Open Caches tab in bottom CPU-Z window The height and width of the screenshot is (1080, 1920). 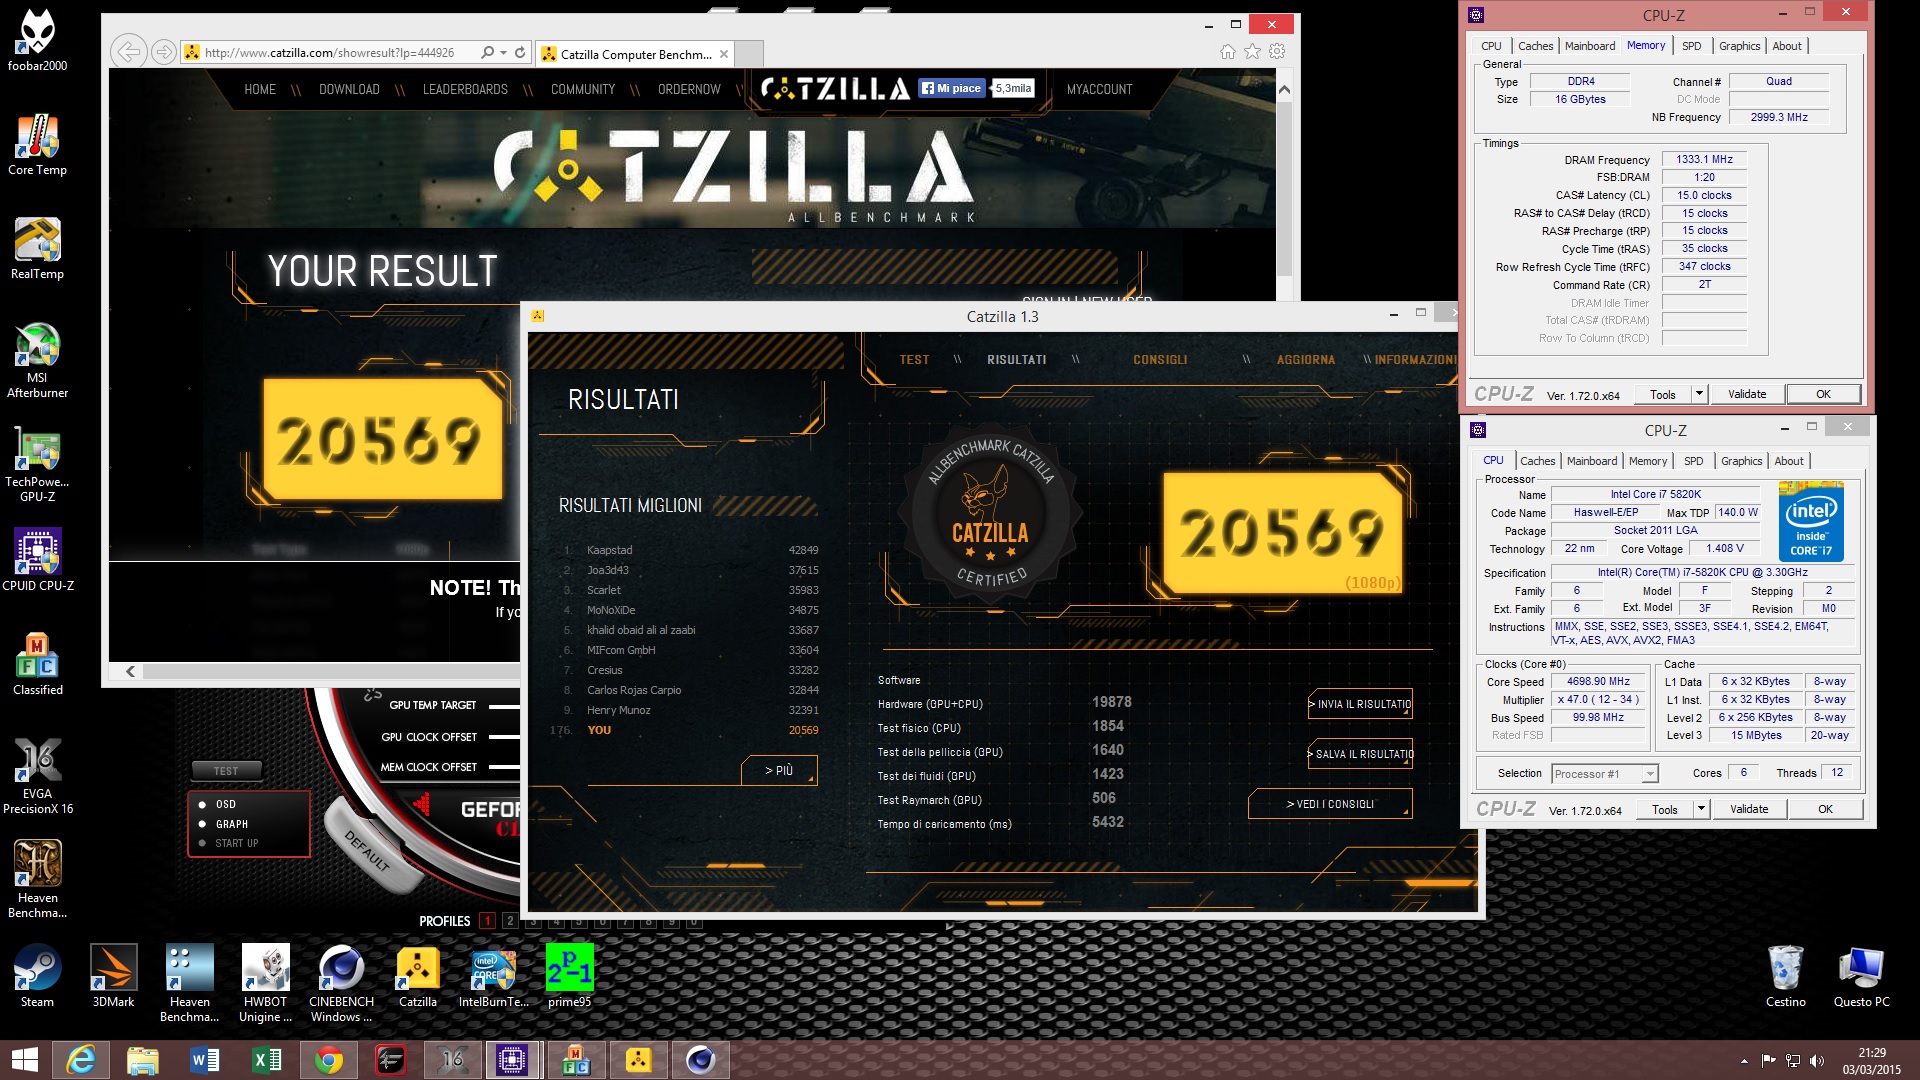1538,461
